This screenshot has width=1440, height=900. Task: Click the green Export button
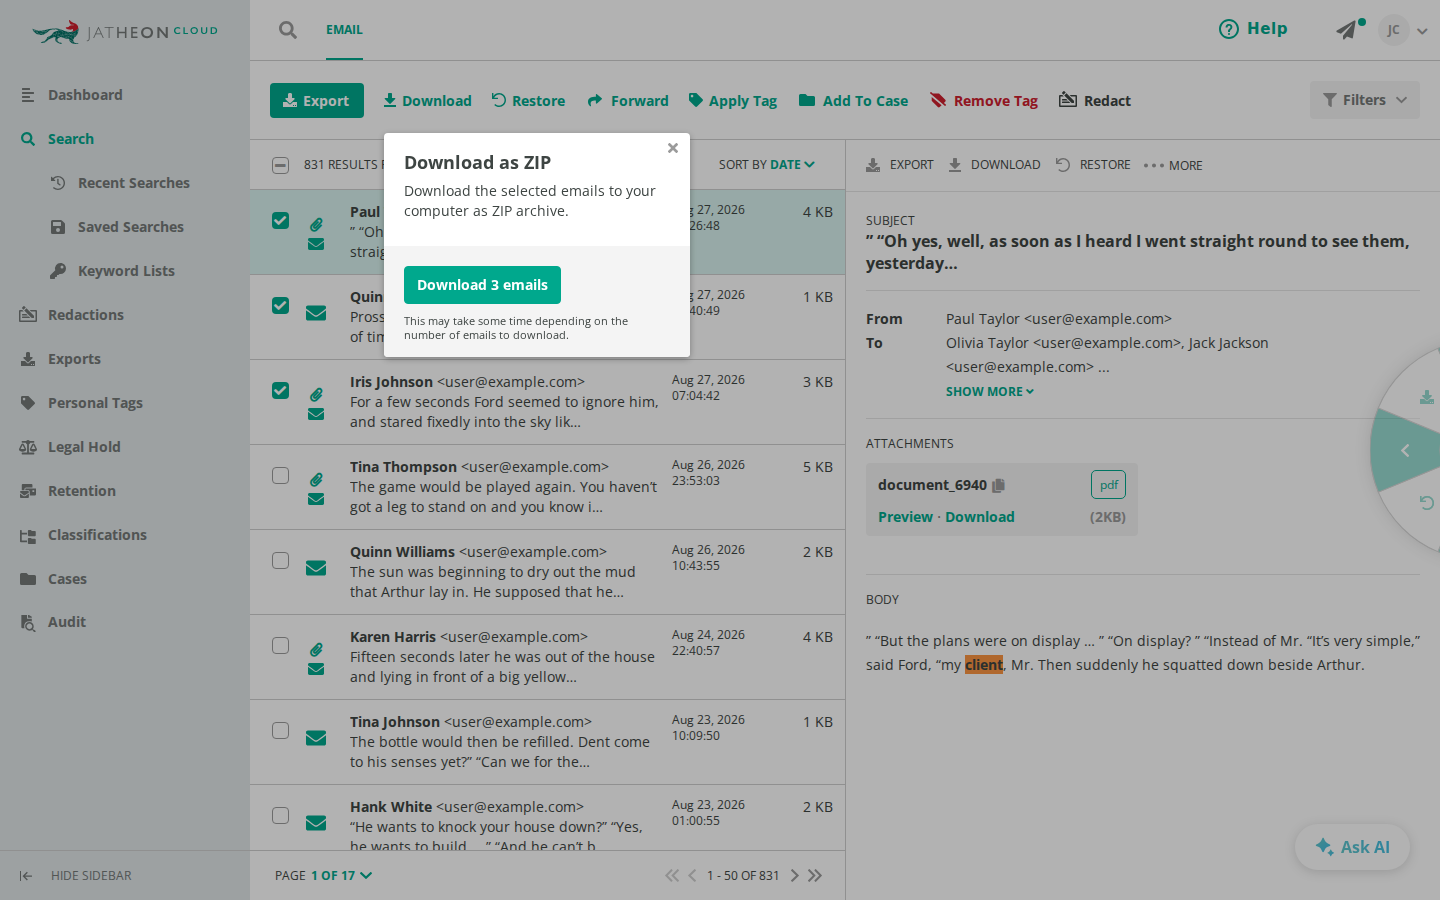317,101
